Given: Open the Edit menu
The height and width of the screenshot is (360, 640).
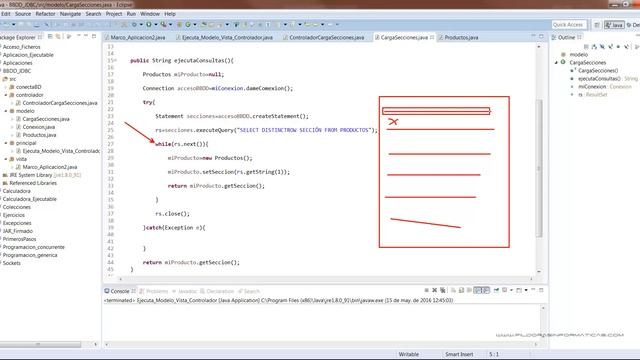Looking at the screenshot, I should pos(6,14).
